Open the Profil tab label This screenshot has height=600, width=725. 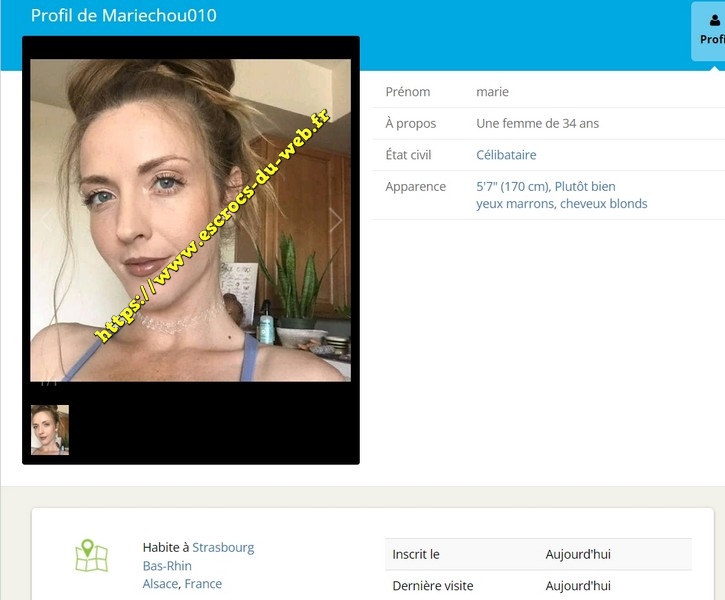712,40
